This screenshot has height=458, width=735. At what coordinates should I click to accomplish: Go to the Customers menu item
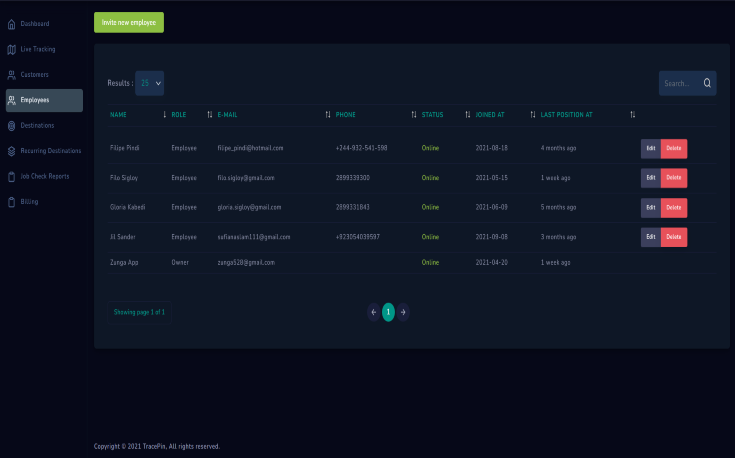tap(34, 75)
